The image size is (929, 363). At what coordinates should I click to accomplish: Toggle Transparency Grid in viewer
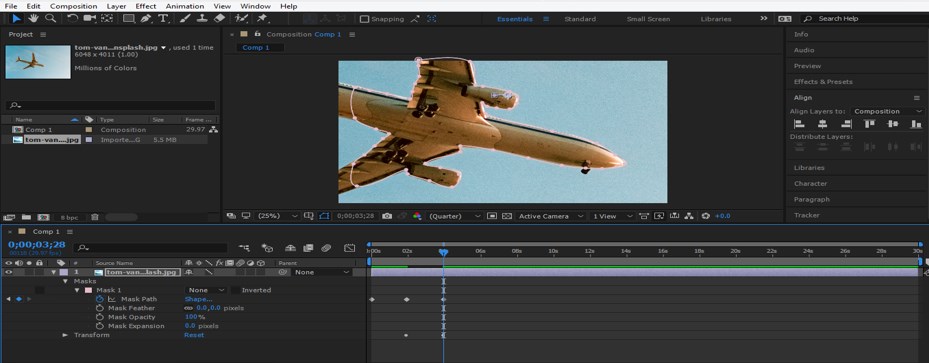click(x=507, y=216)
